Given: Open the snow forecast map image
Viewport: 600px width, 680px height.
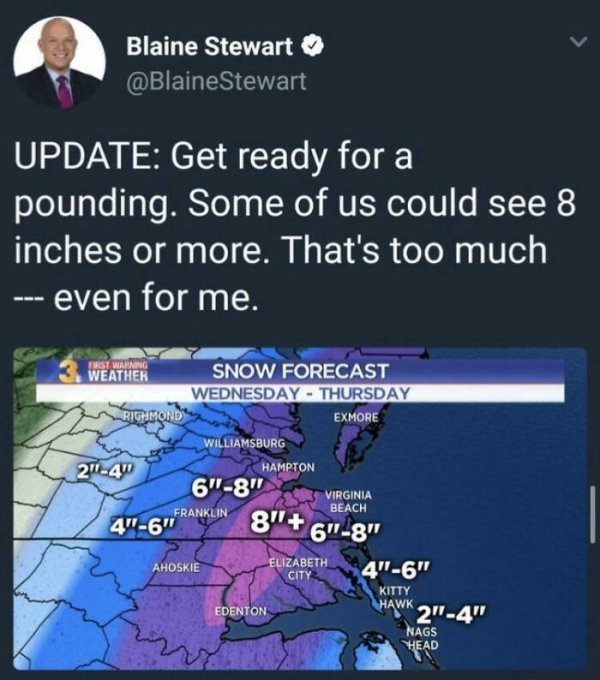Looking at the screenshot, I should coord(300,508).
